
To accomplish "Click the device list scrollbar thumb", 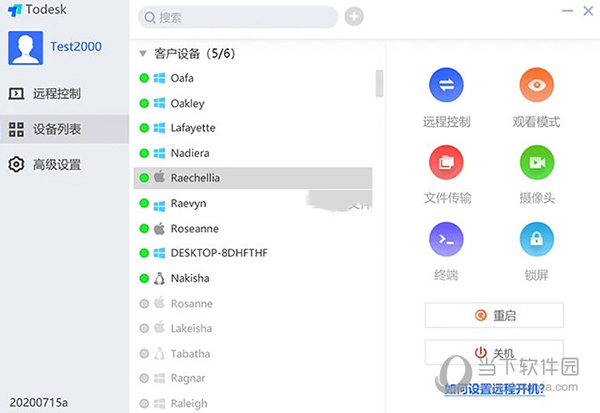I will [379, 83].
